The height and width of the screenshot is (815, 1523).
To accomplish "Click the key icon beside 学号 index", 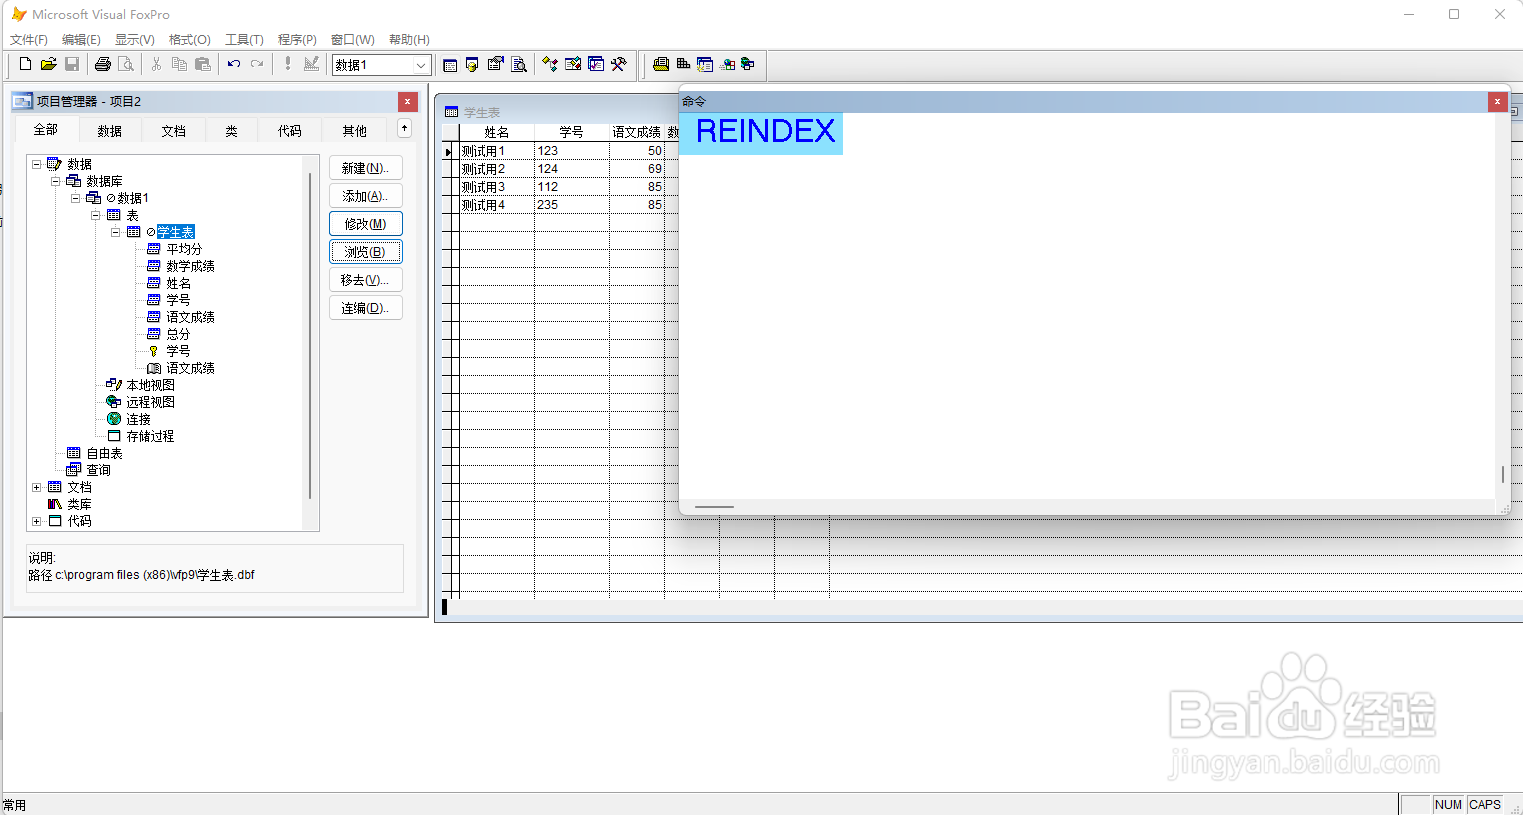I will point(153,351).
